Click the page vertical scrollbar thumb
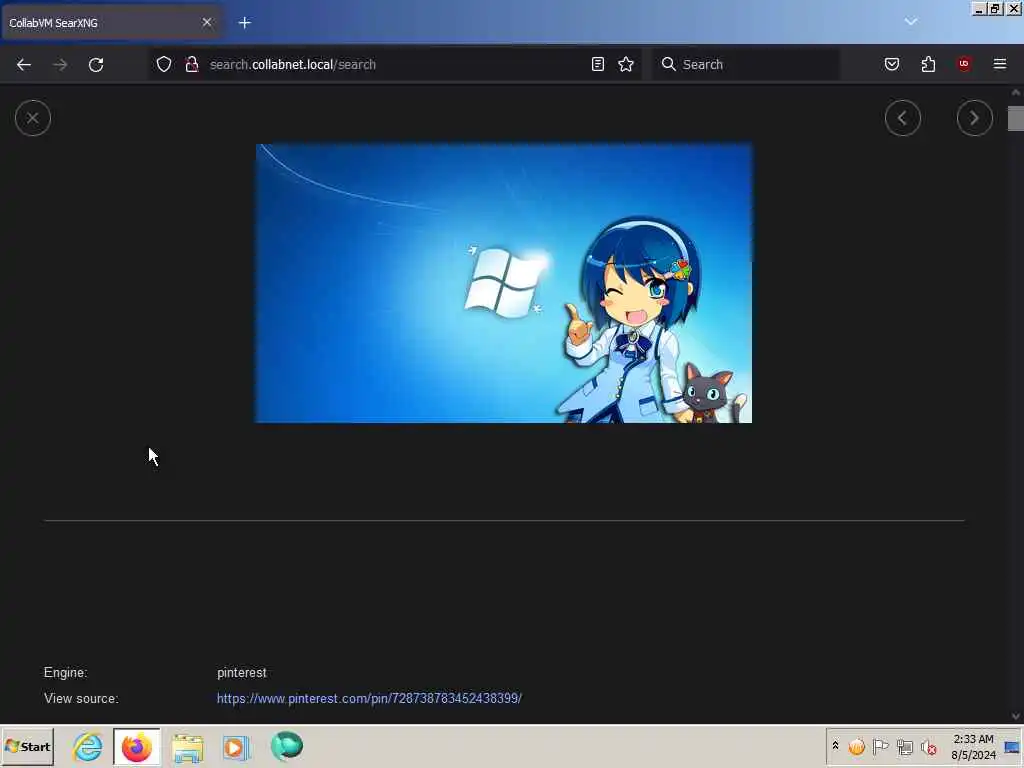Screen dimensions: 1024x768 1016,118
